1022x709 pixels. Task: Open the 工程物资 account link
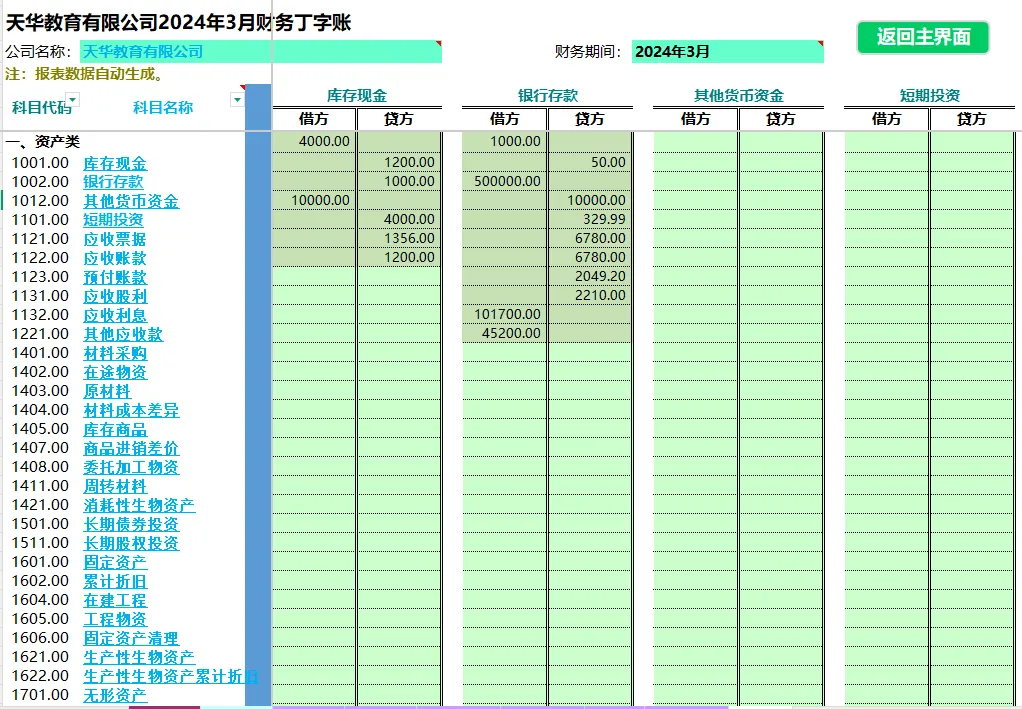pyautogui.click(x=115, y=618)
